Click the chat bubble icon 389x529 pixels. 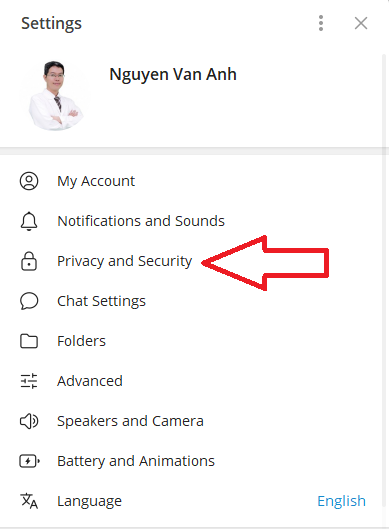[29, 301]
